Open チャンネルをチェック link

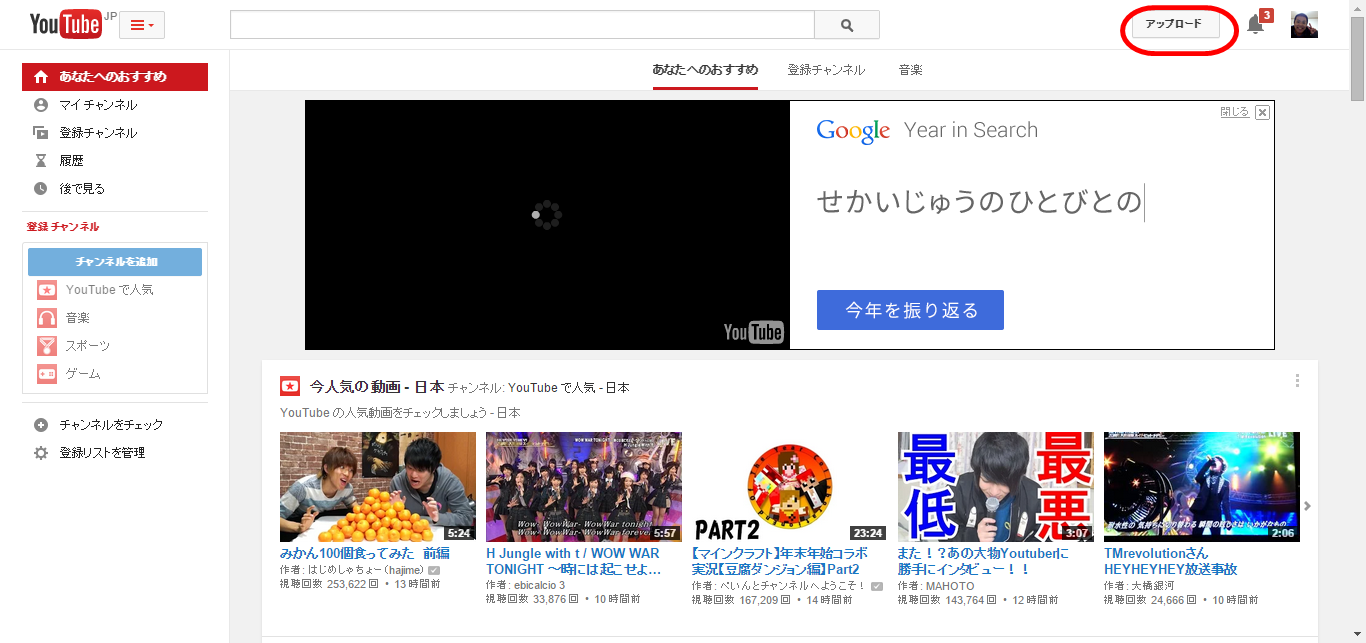click(111, 425)
